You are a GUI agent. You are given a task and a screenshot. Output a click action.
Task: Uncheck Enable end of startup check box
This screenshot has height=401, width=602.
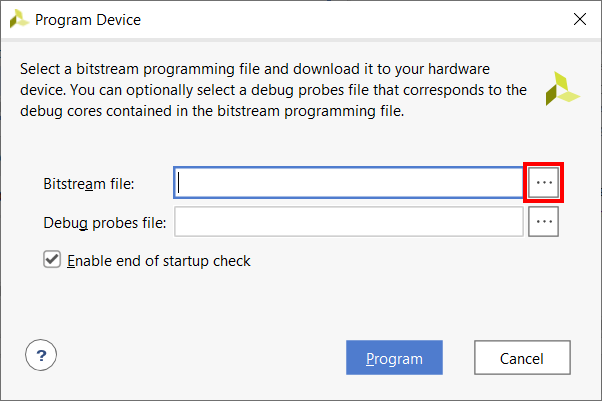pyautogui.click(x=52, y=259)
